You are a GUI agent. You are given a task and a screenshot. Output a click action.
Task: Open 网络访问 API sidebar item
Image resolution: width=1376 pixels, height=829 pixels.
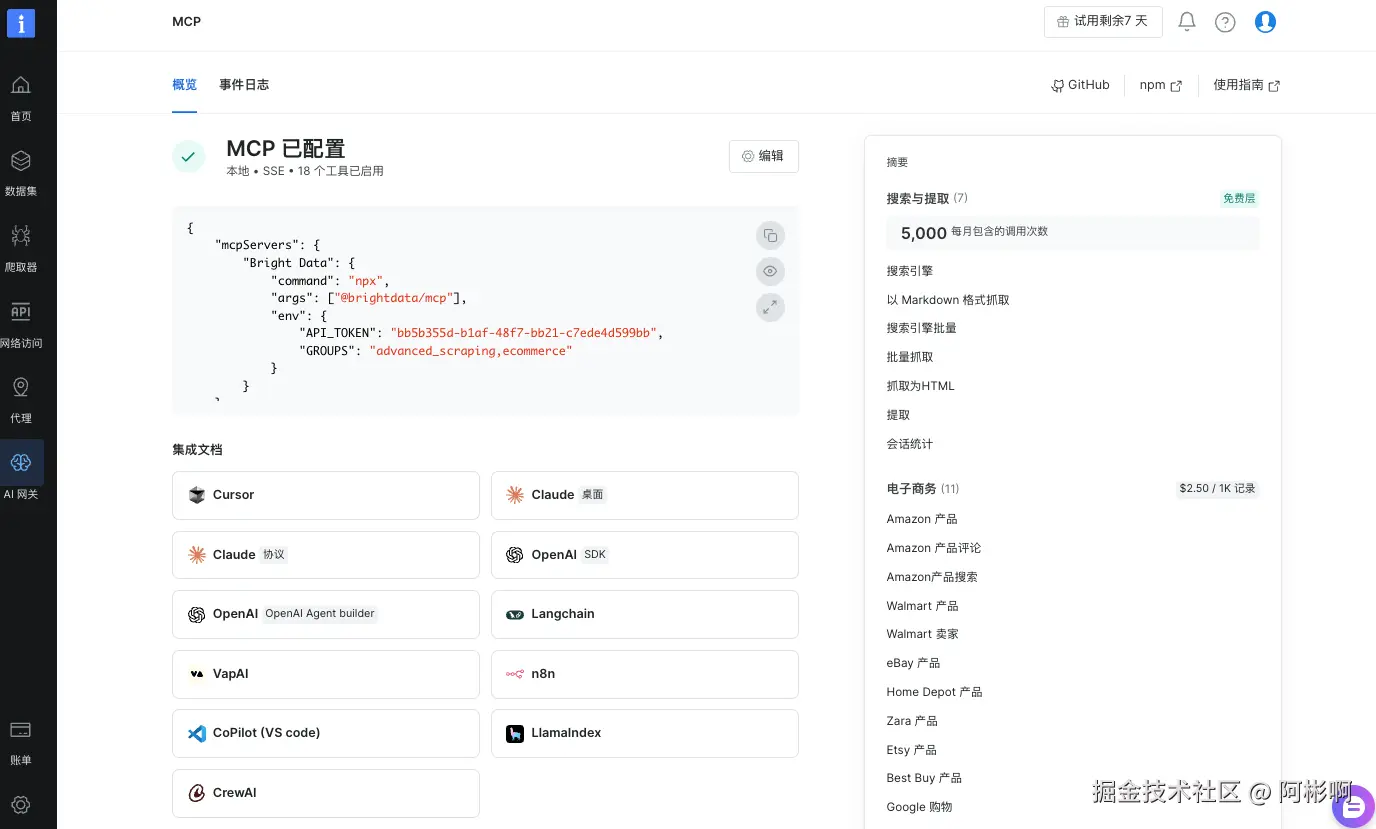pyautogui.click(x=21, y=324)
